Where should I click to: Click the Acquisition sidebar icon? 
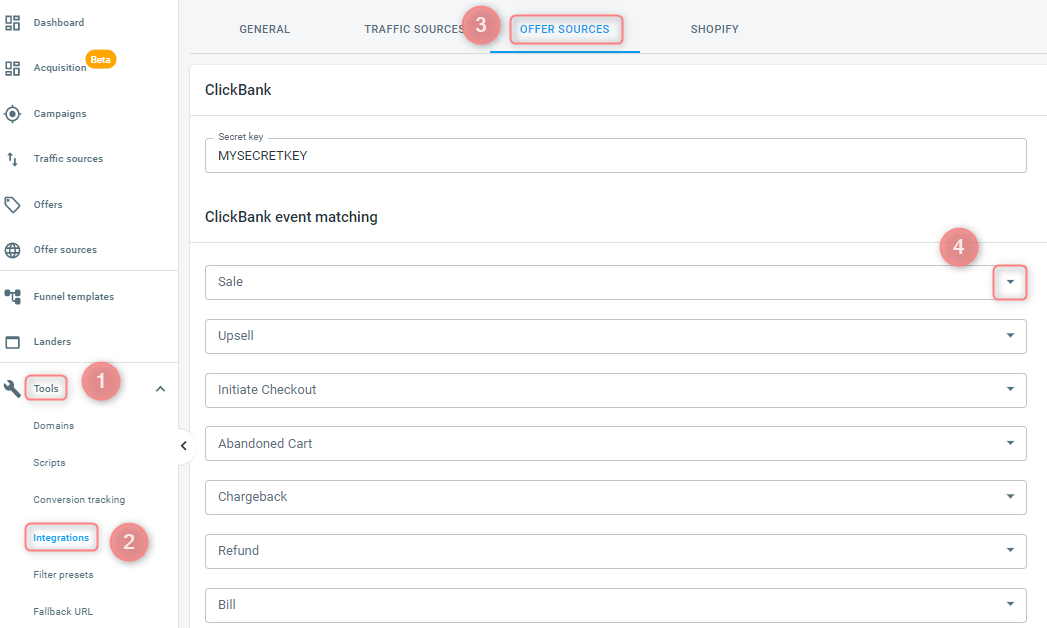[x=12, y=68]
